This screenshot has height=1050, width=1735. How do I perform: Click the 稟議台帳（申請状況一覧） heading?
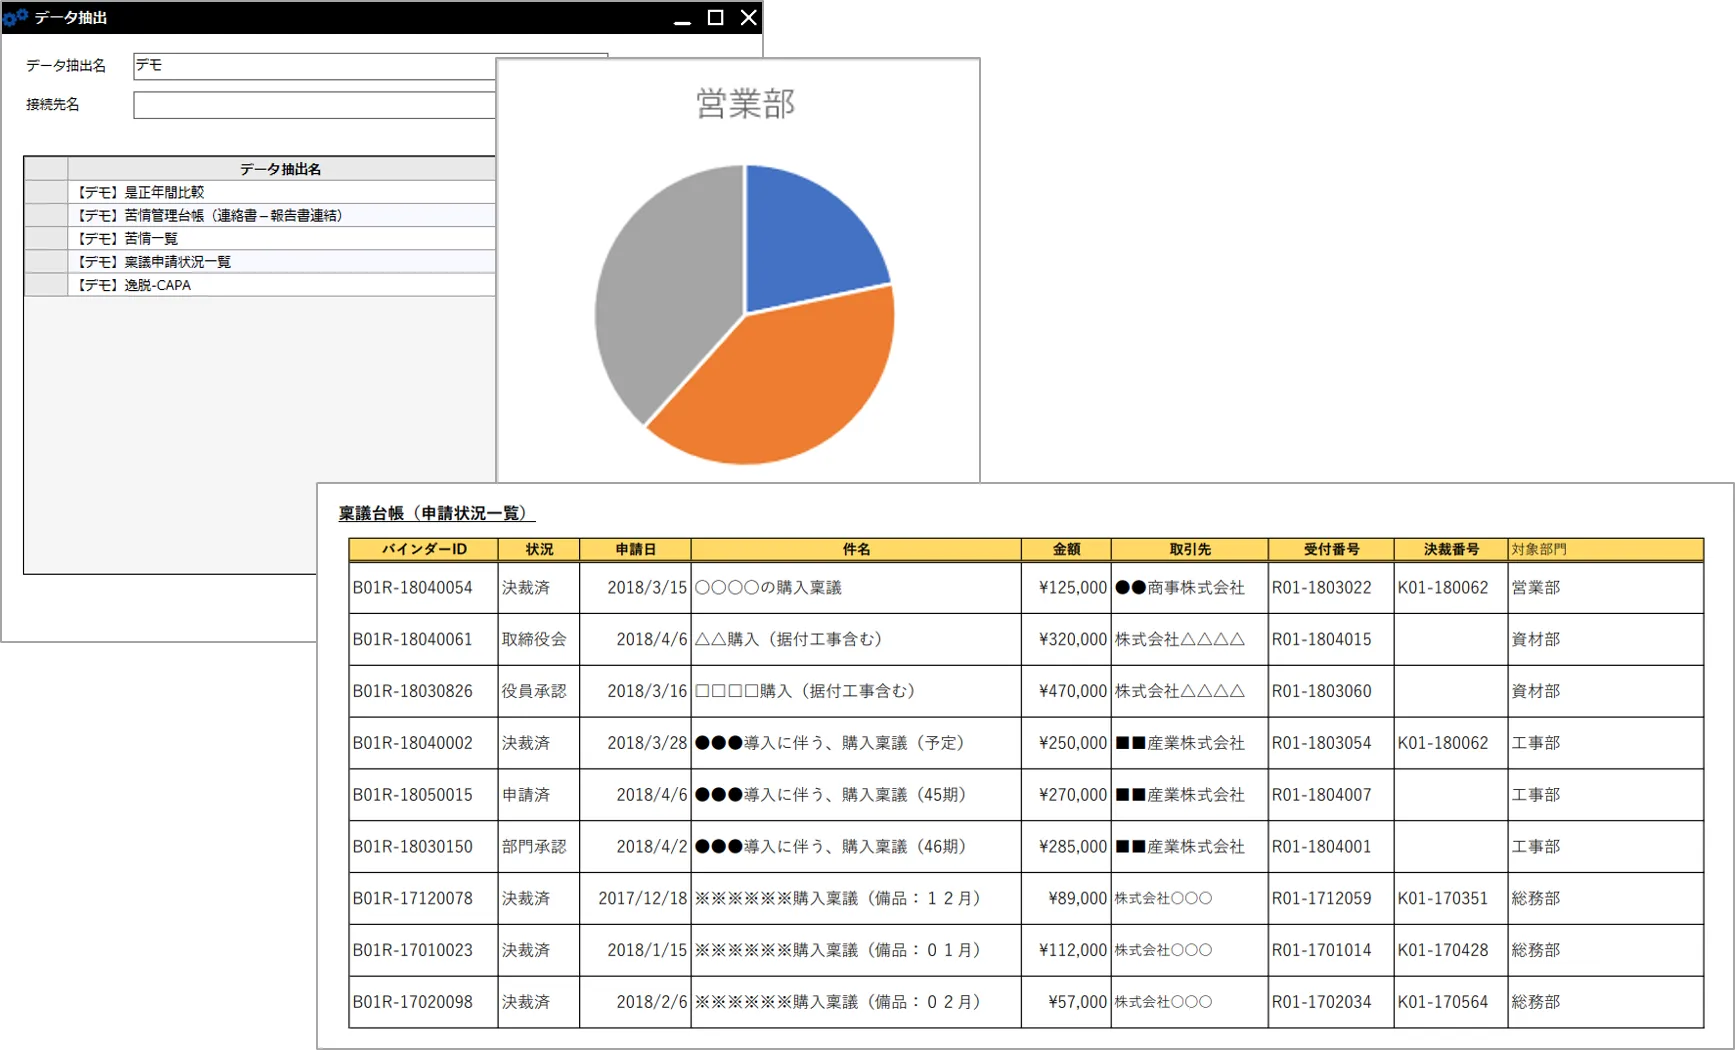pos(436,513)
